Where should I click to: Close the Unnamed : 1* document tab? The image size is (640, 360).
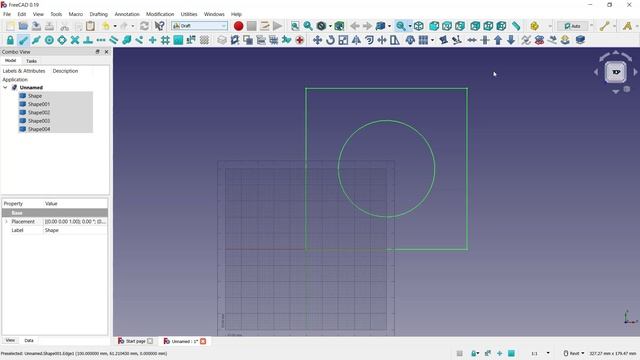click(203, 341)
